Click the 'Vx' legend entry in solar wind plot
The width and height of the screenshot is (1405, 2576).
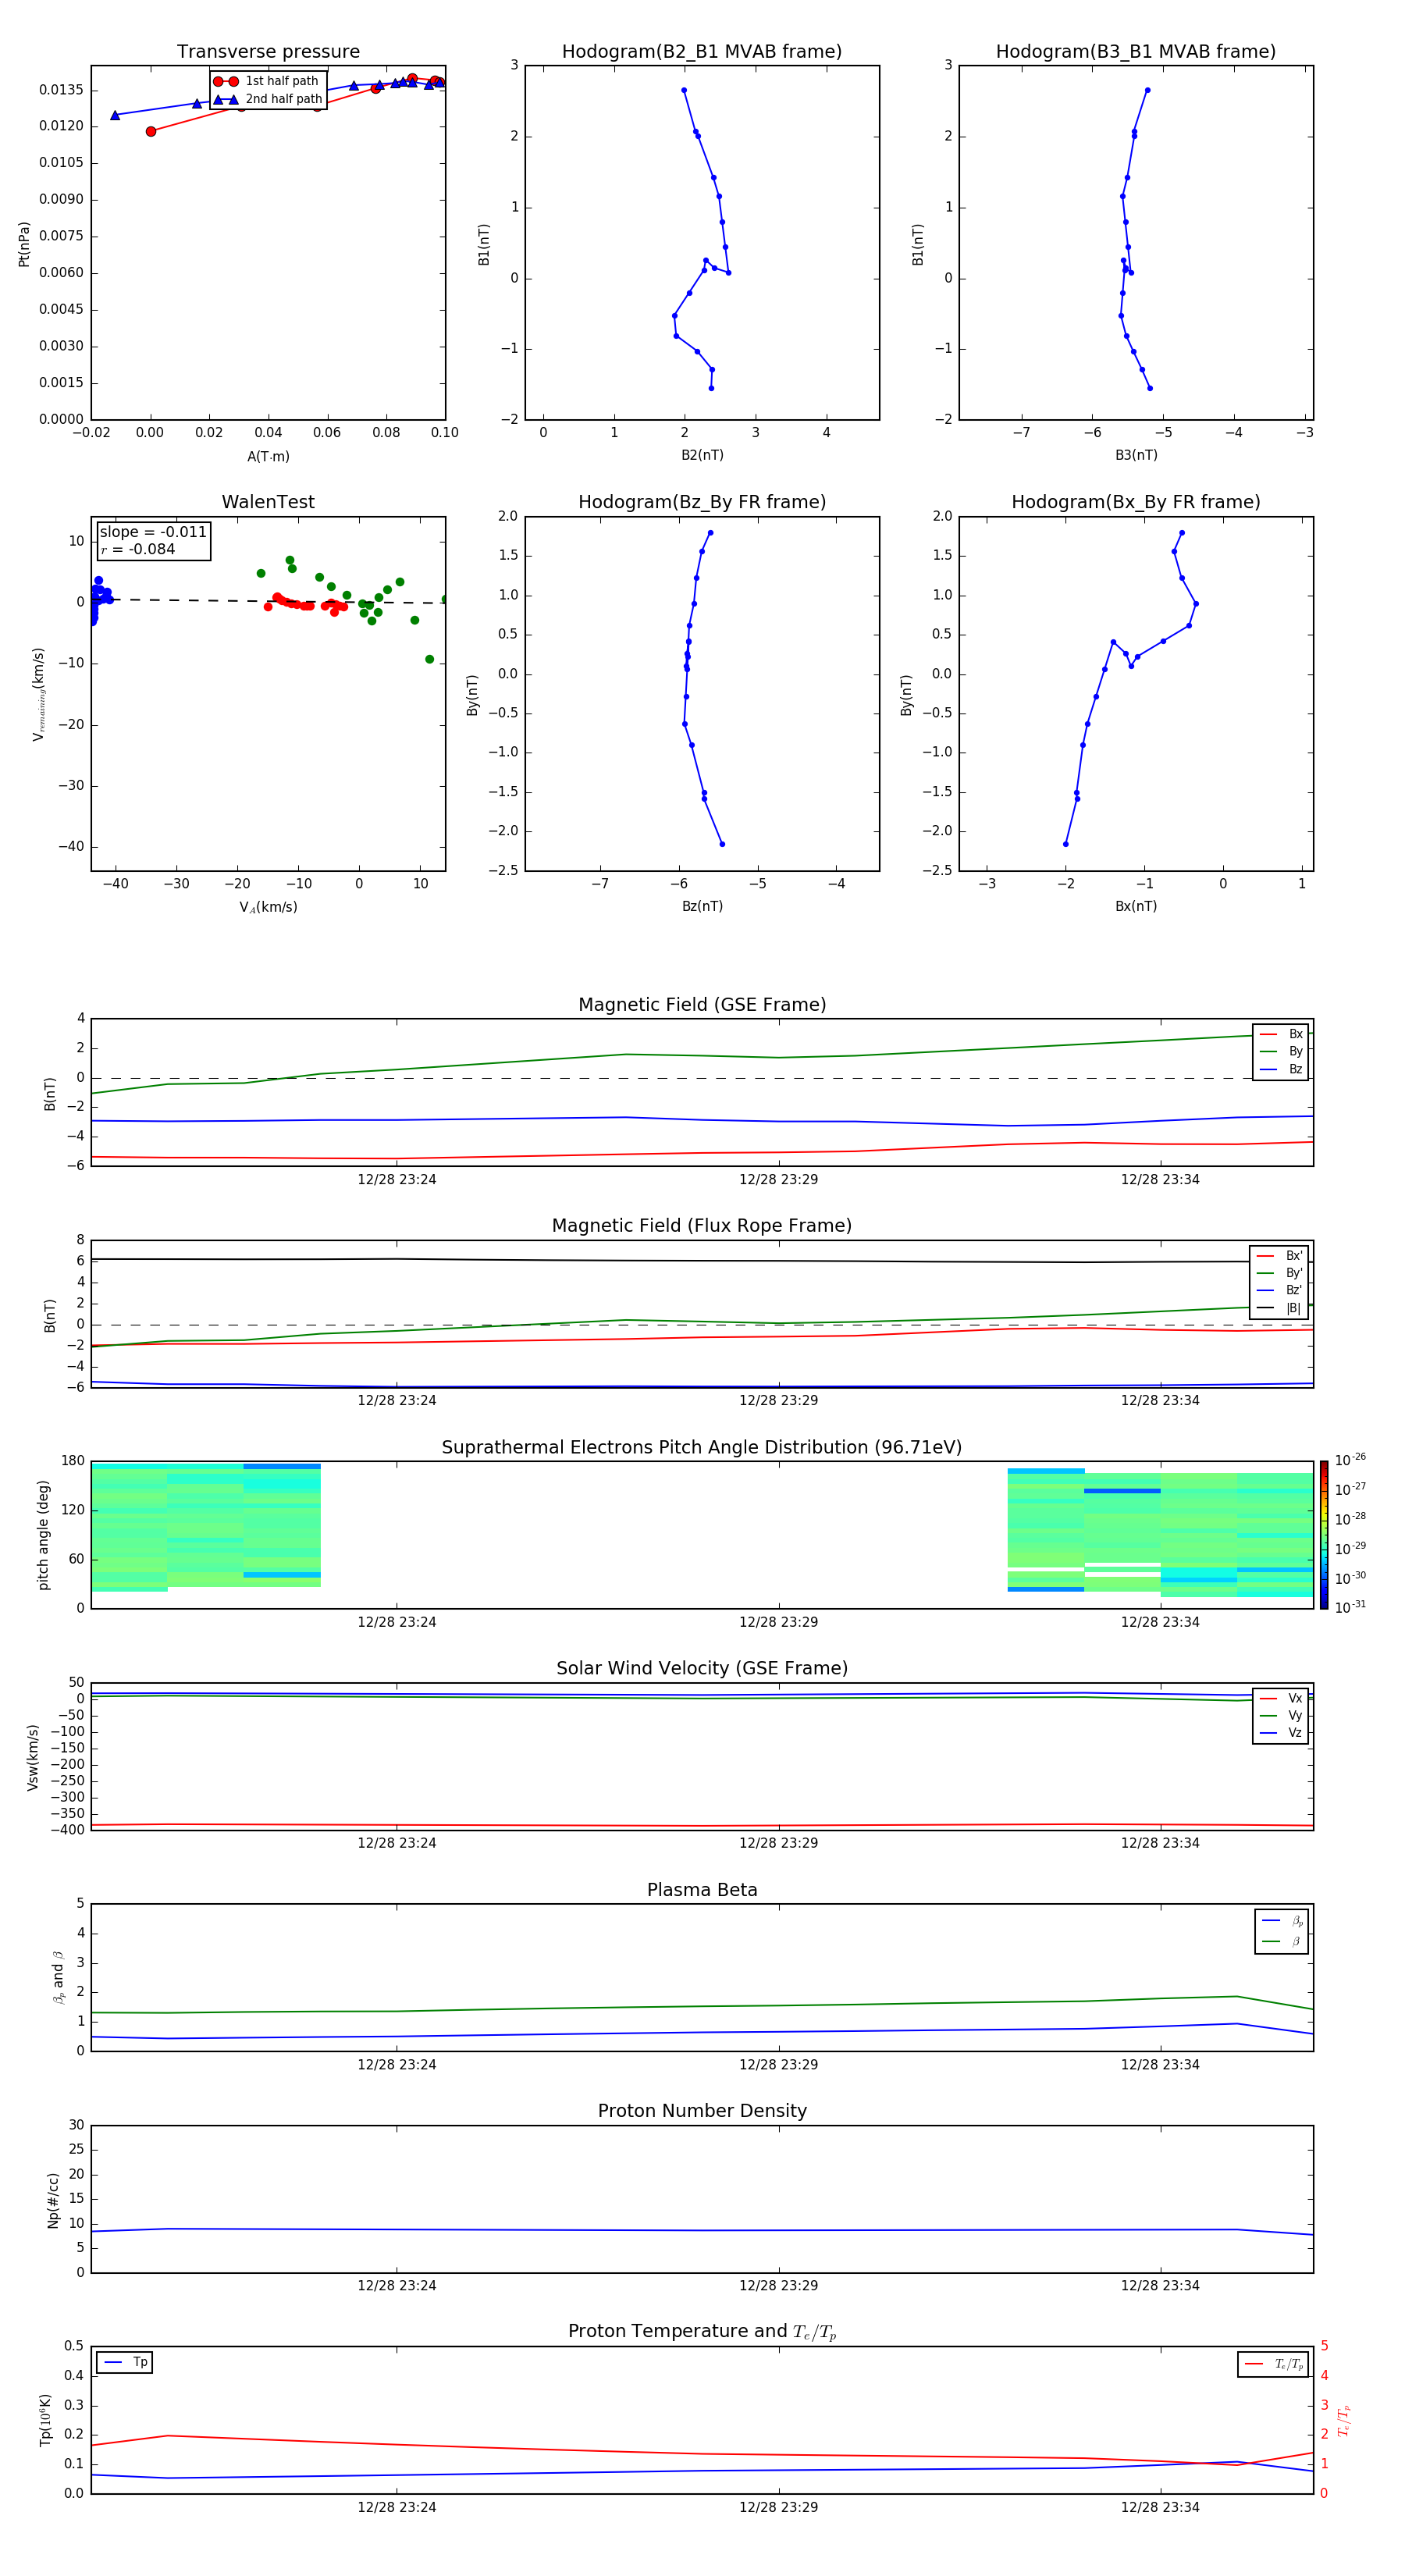(1281, 1698)
